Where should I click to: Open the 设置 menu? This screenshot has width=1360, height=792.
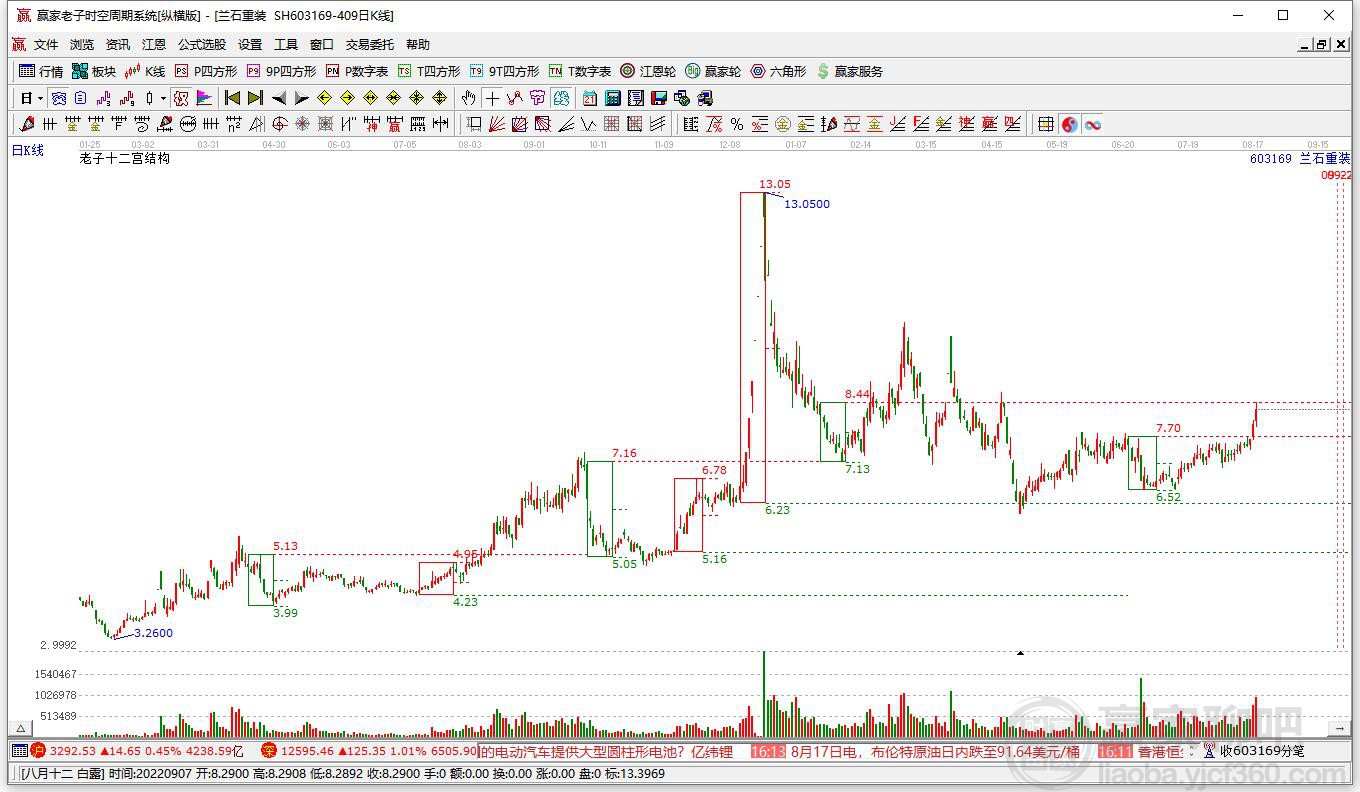pyautogui.click(x=250, y=45)
